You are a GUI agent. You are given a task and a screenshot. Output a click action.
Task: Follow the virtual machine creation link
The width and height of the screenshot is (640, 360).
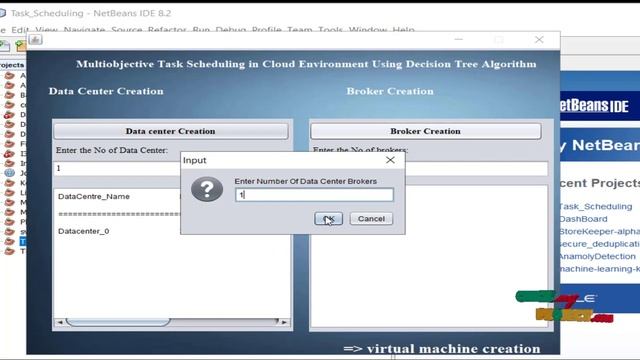pos(442,349)
